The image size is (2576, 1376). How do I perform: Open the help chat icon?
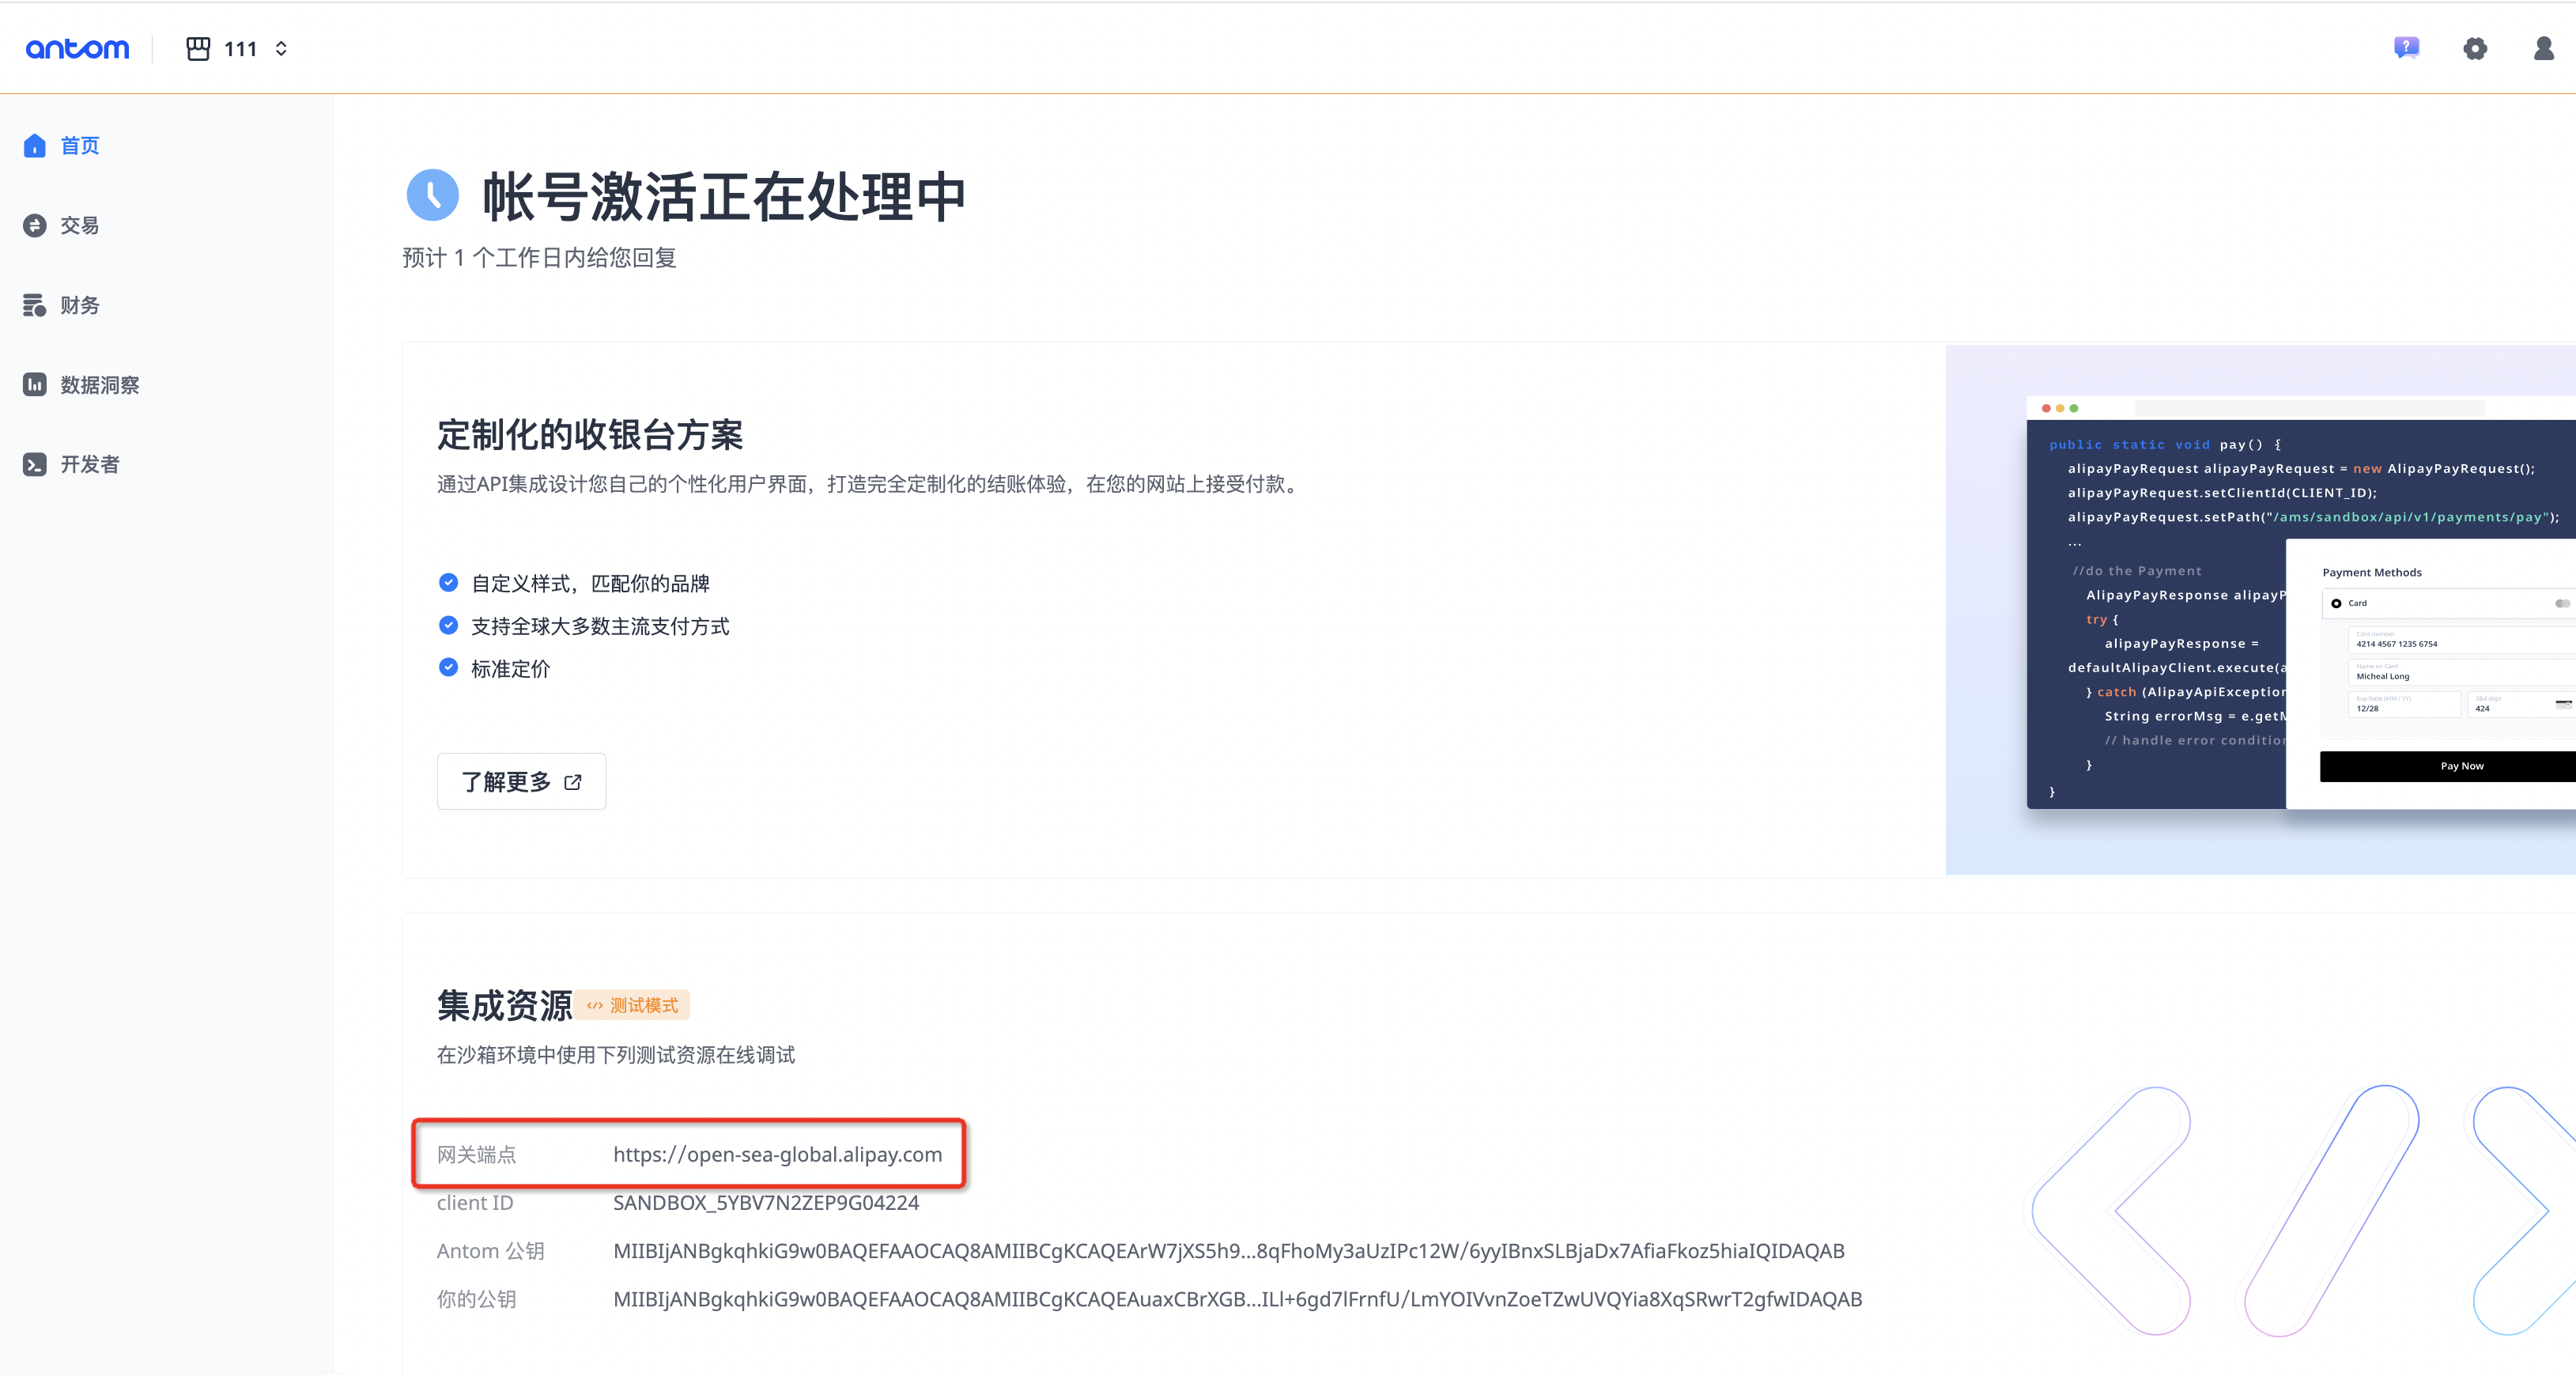coord(2406,48)
